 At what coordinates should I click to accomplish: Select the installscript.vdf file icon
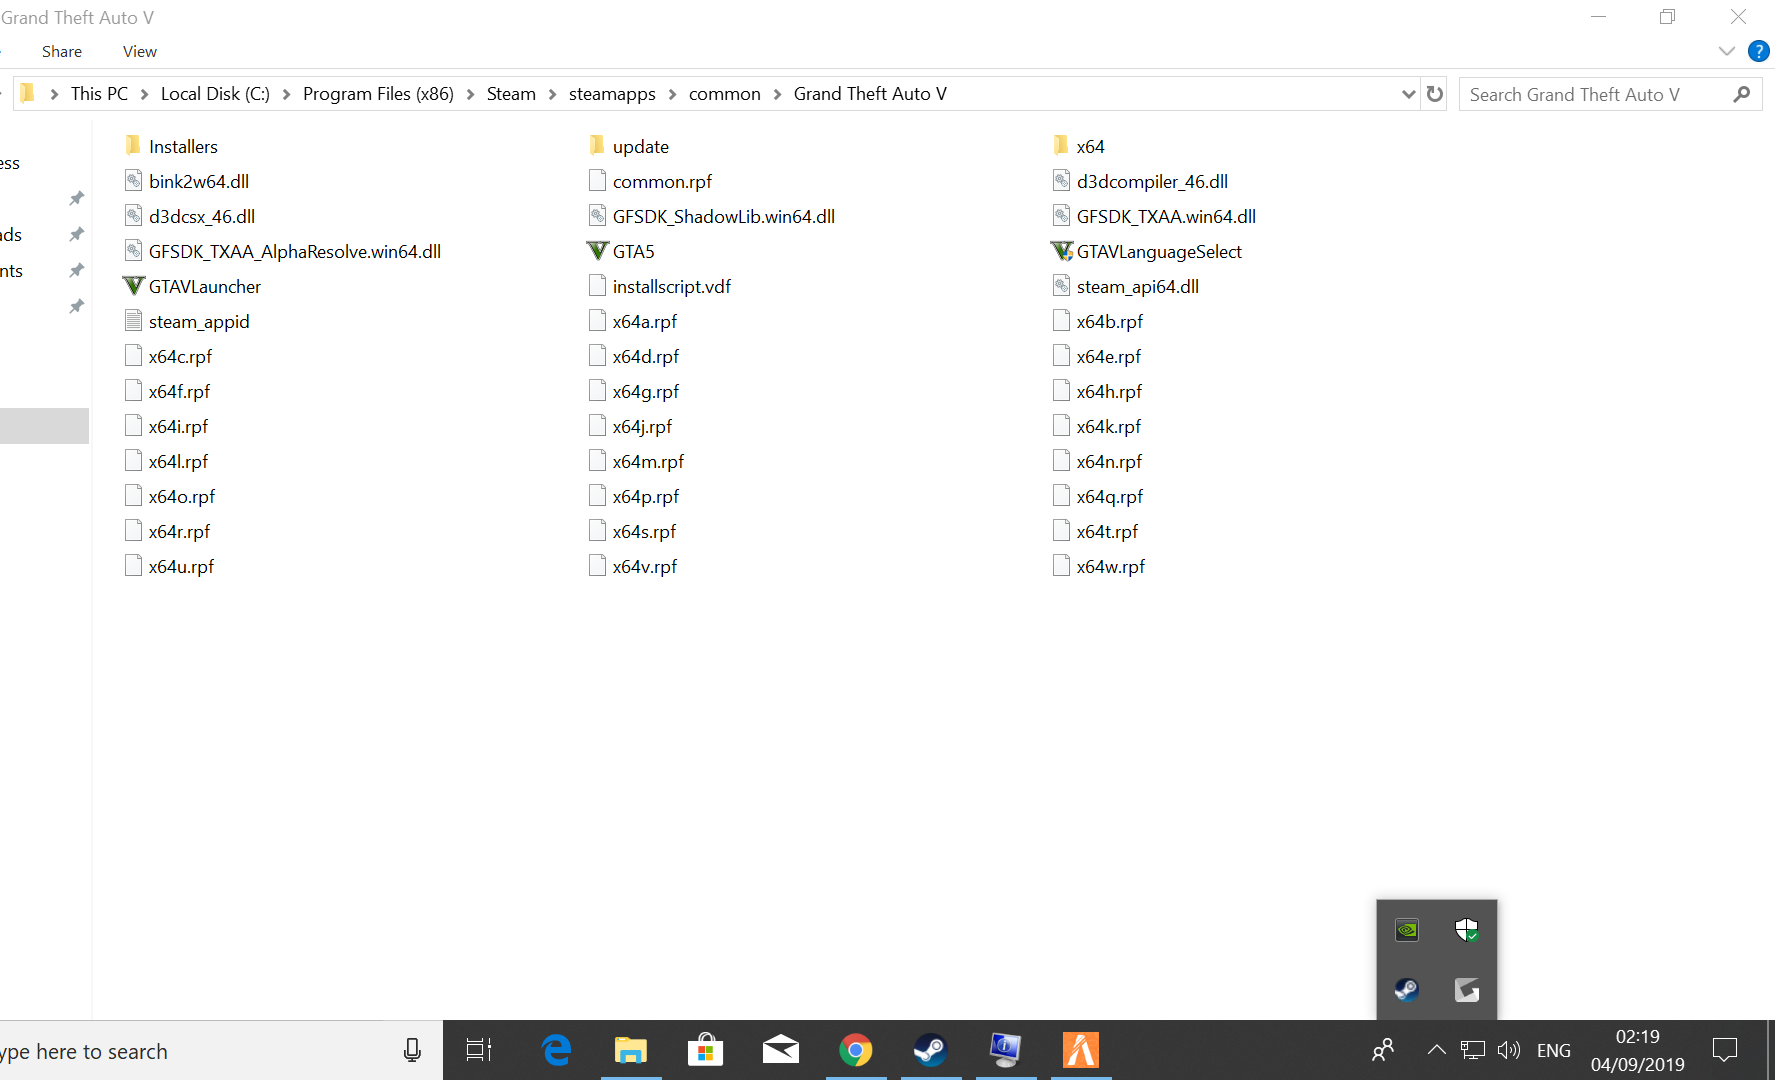[x=597, y=286]
